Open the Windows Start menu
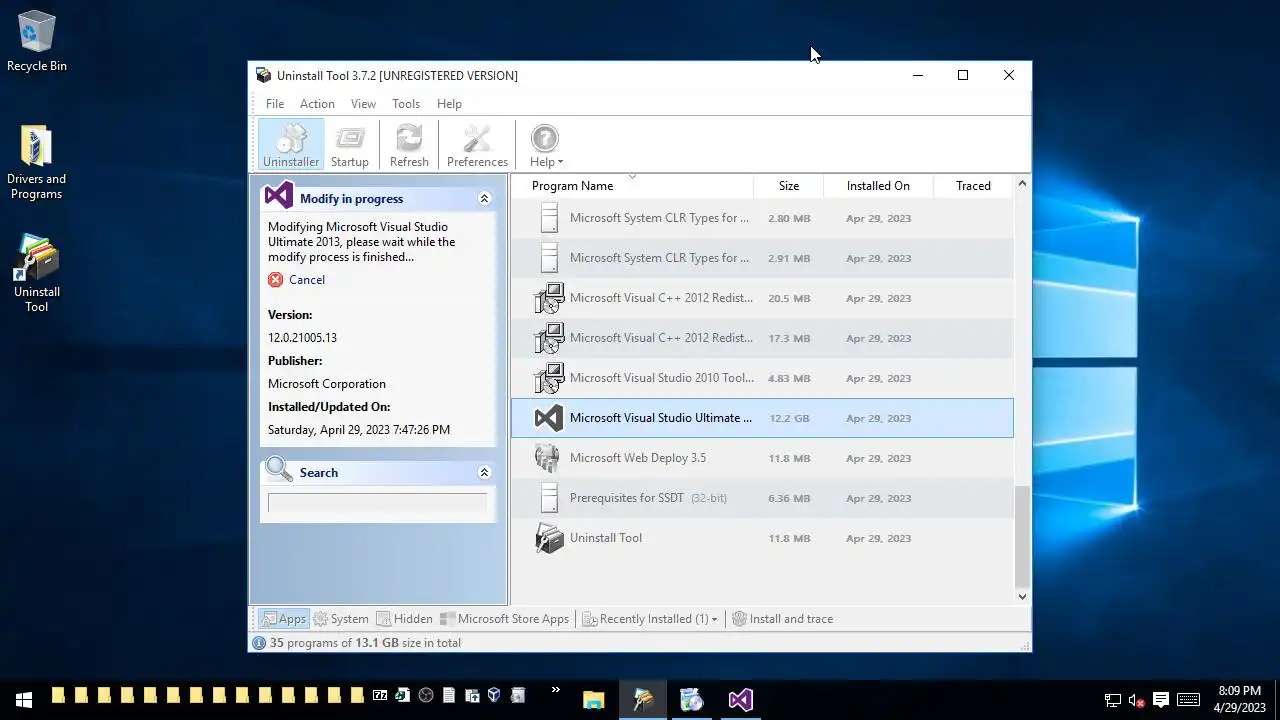This screenshot has height=720, width=1280. pos(24,700)
